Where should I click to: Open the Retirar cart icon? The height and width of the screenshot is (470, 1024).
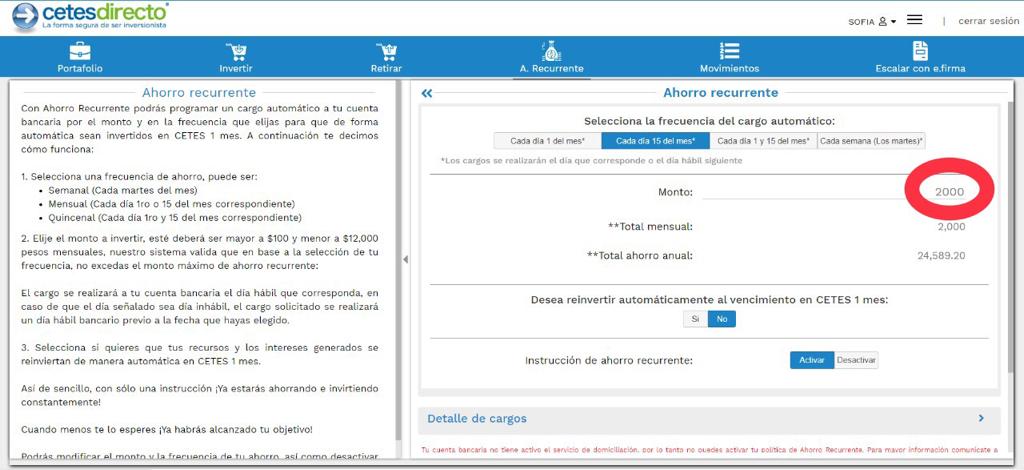387,52
